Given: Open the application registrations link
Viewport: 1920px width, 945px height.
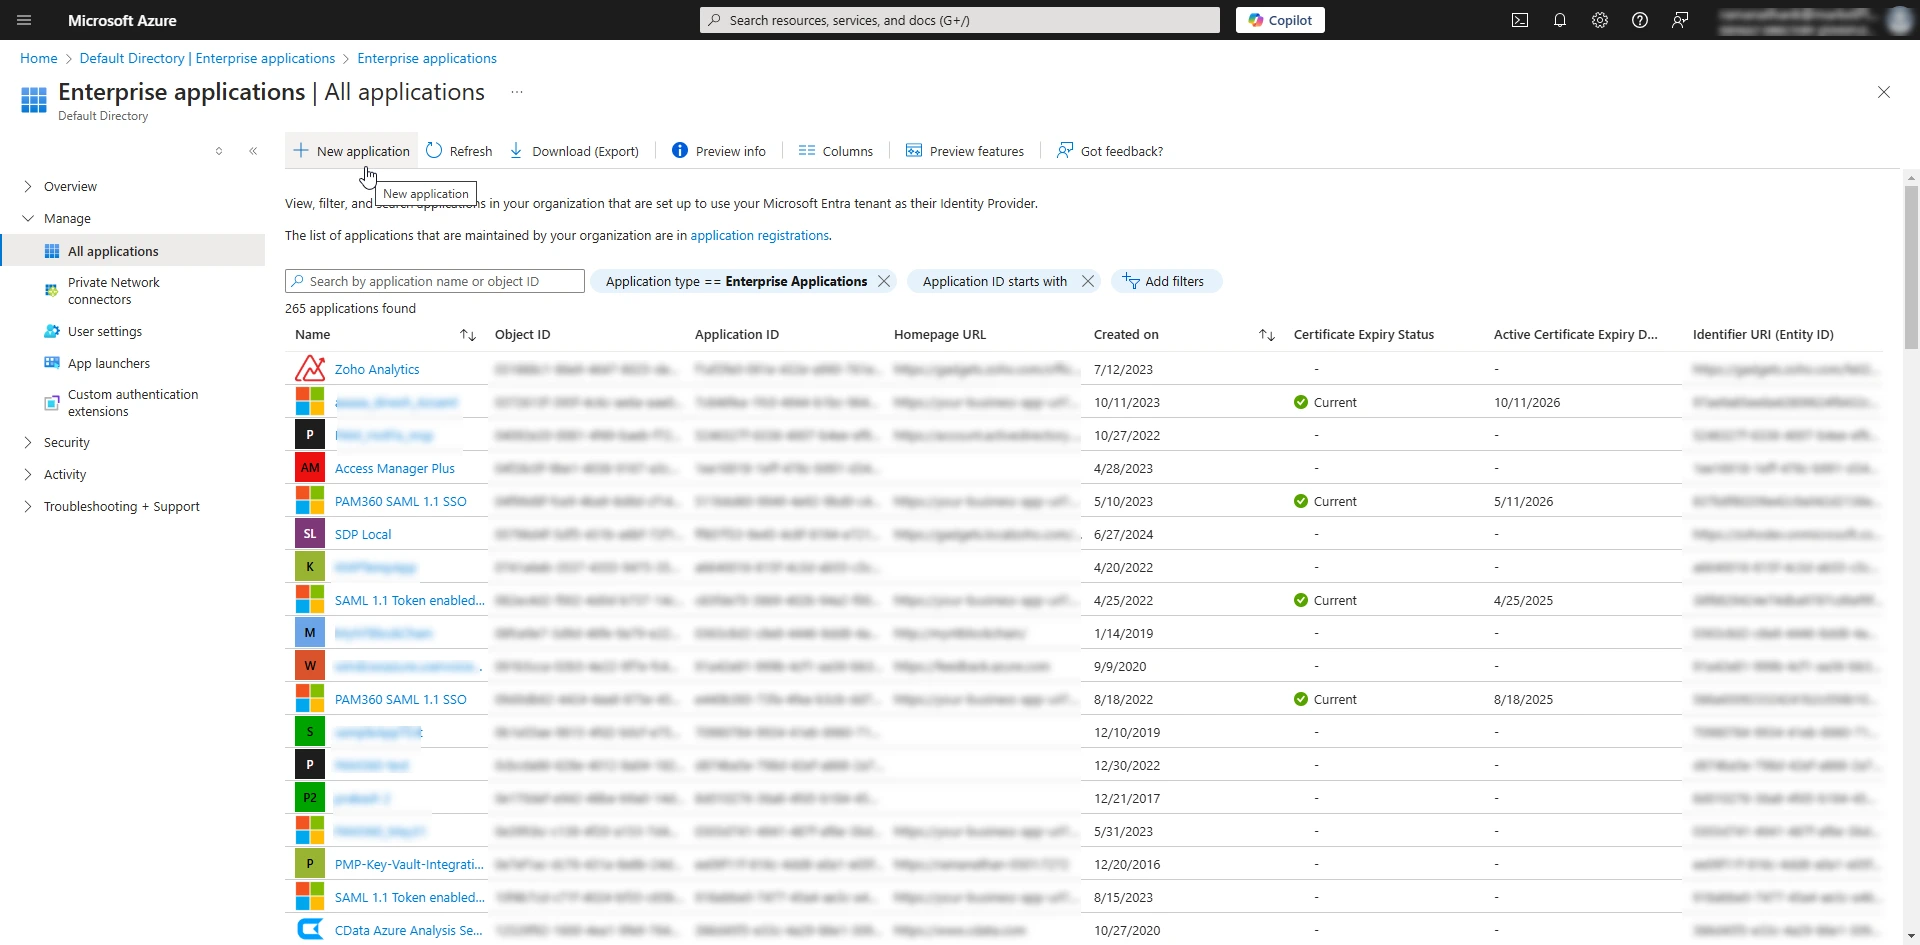Looking at the screenshot, I should [759, 235].
